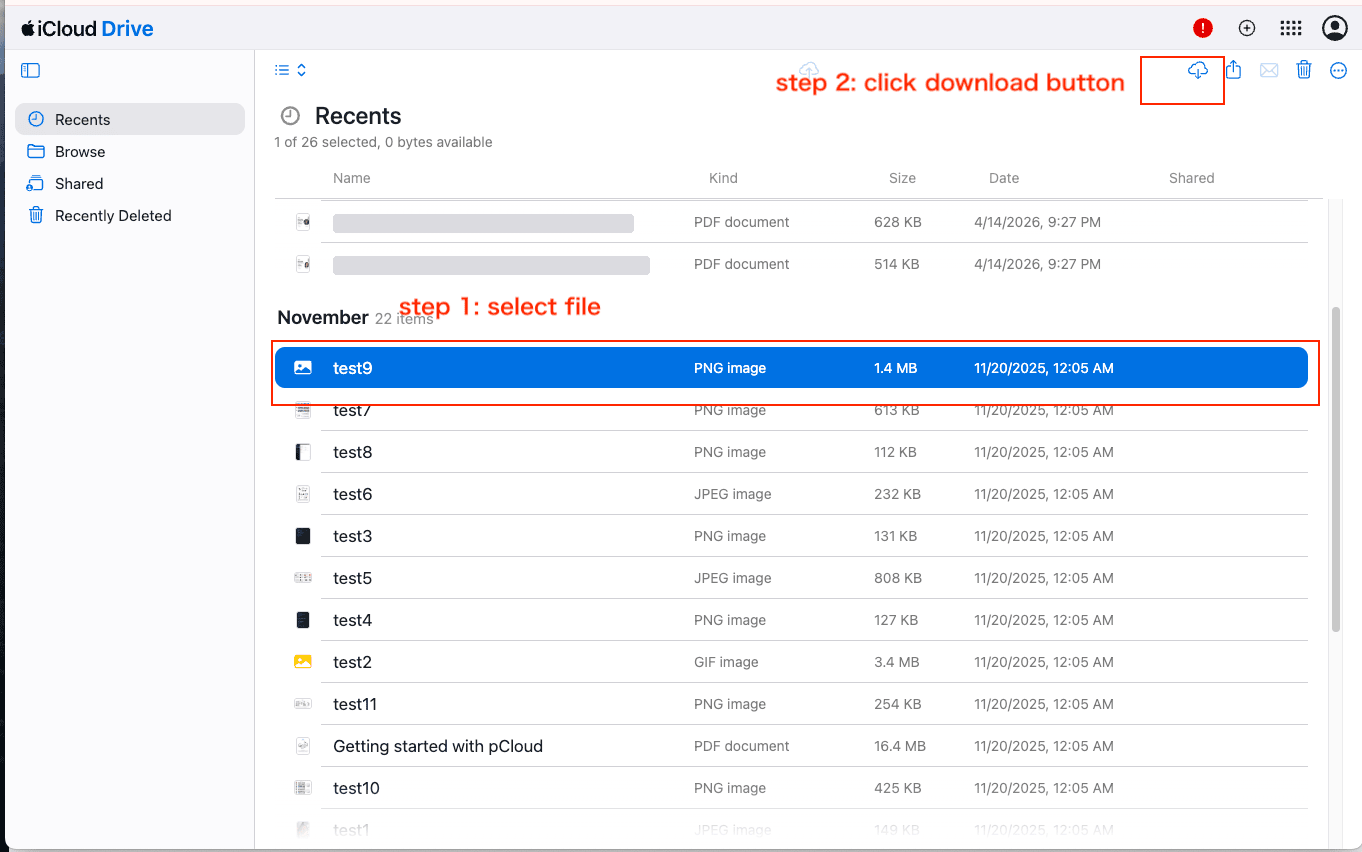Select Getting started with pCloud file
This screenshot has width=1362, height=852.
(438, 746)
